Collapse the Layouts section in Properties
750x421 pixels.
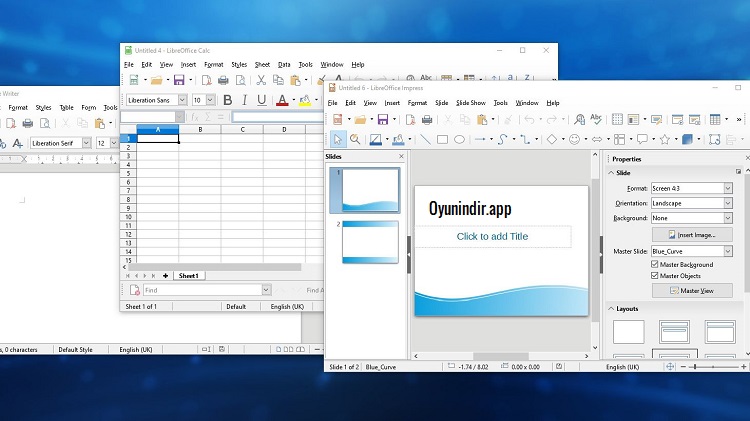[x=611, y=309]
